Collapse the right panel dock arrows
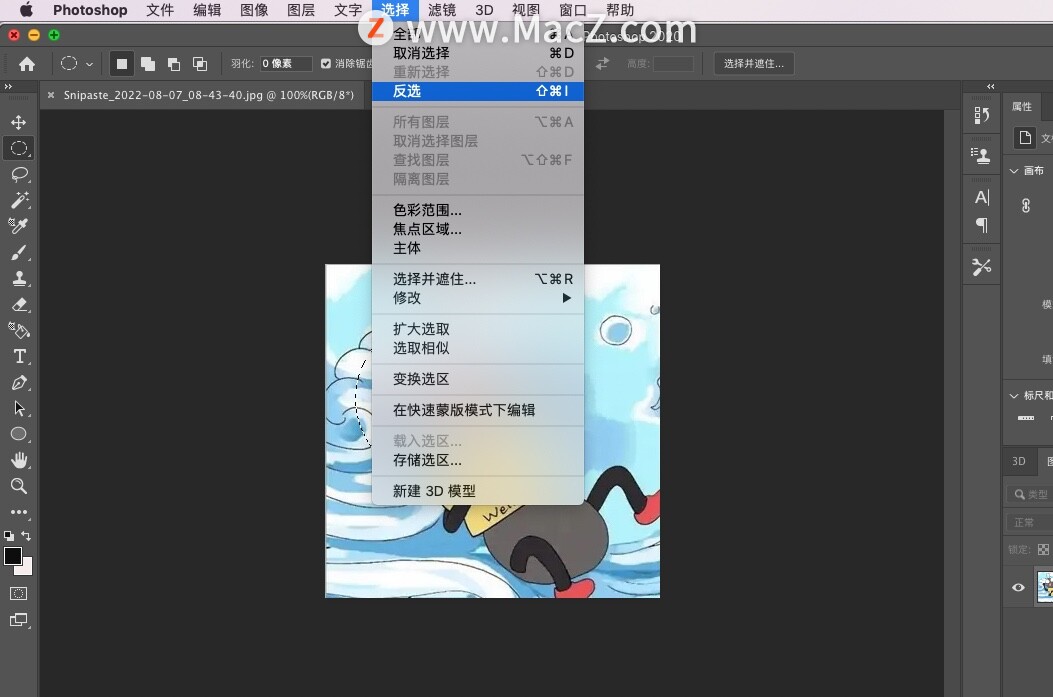The image size is (1053, 697). [991, 87]
